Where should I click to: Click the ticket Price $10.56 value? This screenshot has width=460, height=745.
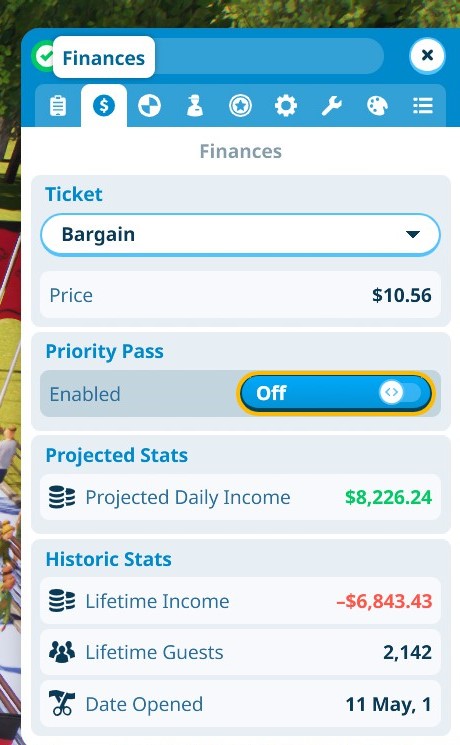click(x=402, y=295)
